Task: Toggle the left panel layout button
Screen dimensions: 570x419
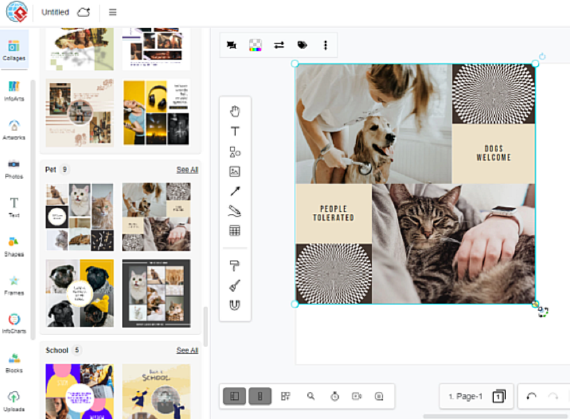Action: click(234, 396)
